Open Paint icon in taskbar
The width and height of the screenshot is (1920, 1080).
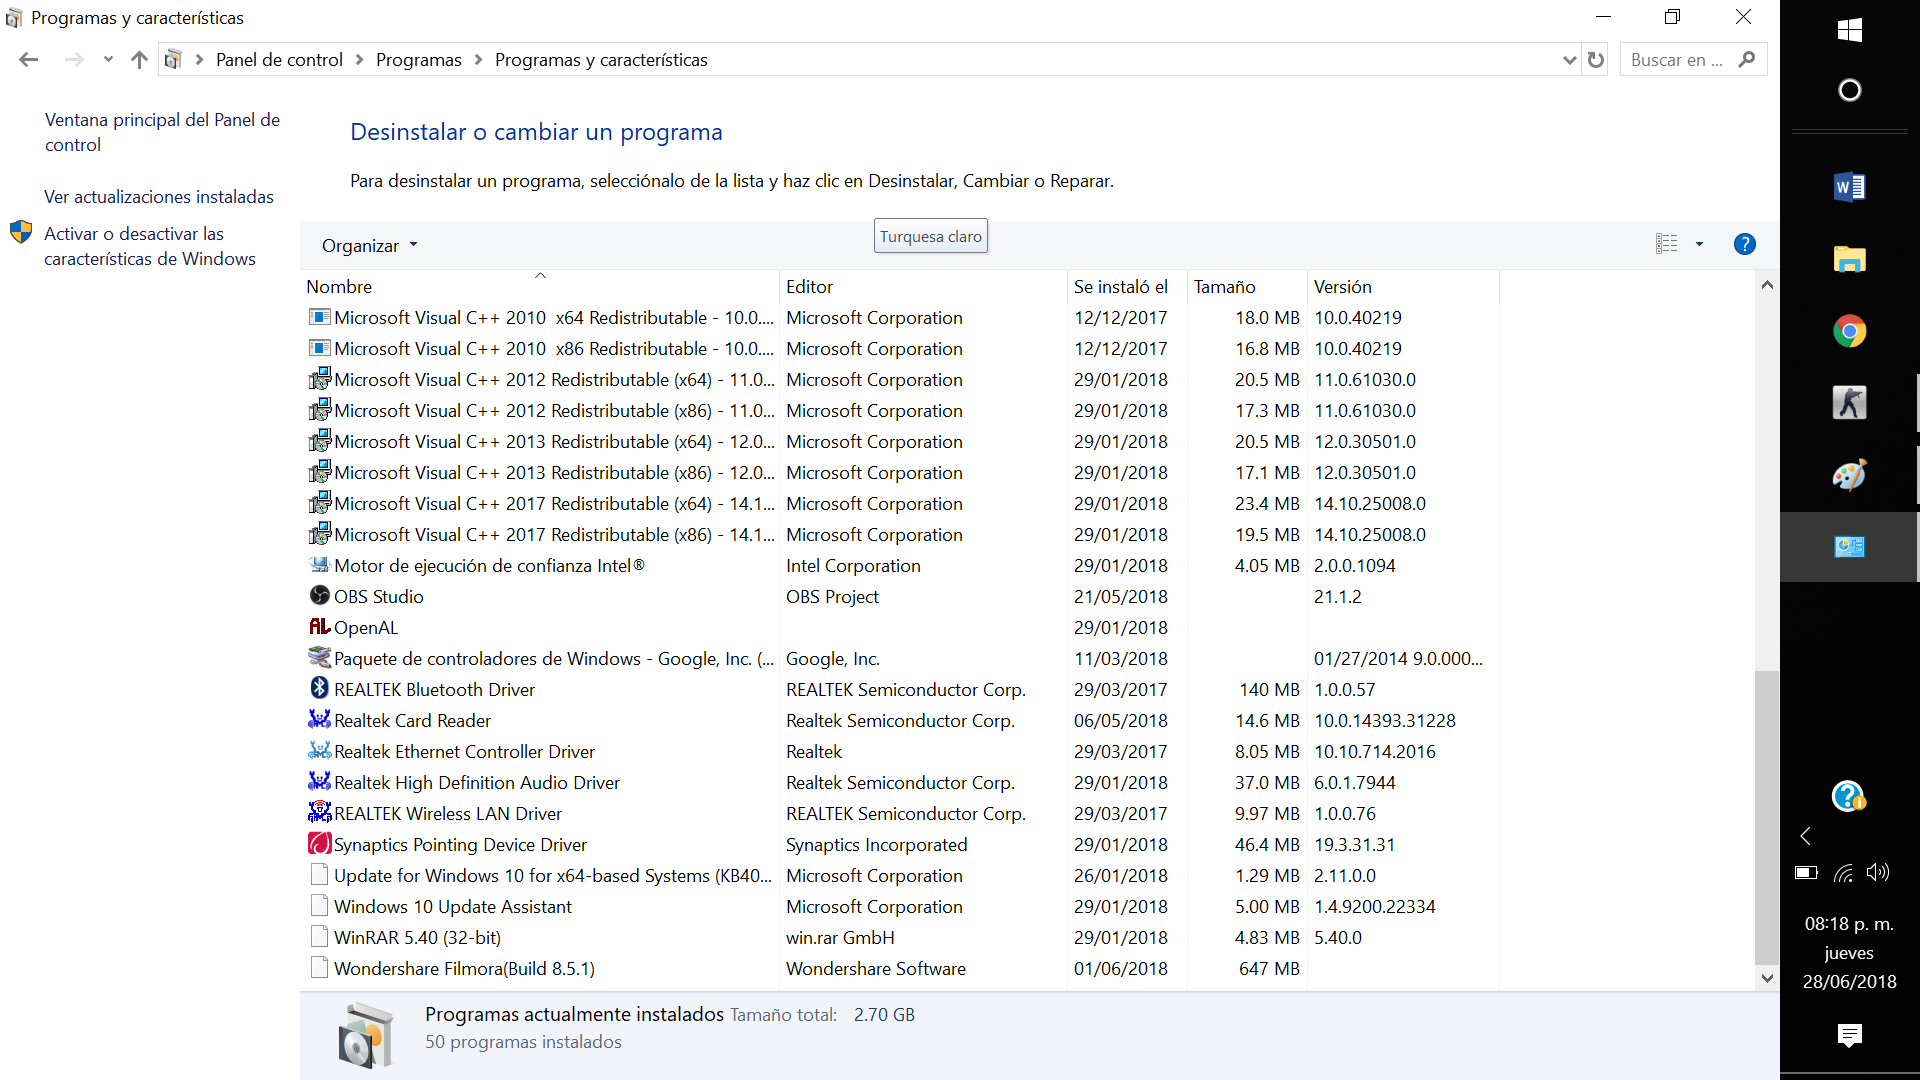[1849, 475]
